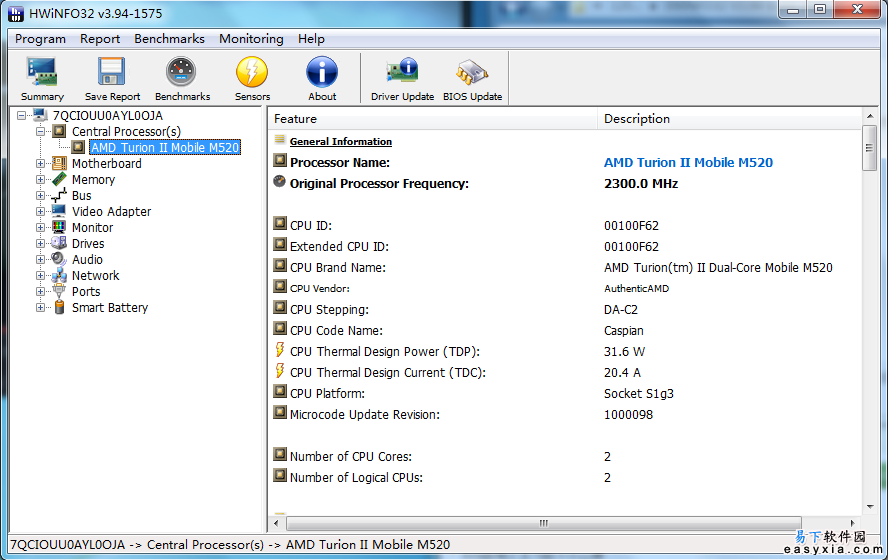
Task: Click the Feature column header
Action: click(x=434, y=119)
